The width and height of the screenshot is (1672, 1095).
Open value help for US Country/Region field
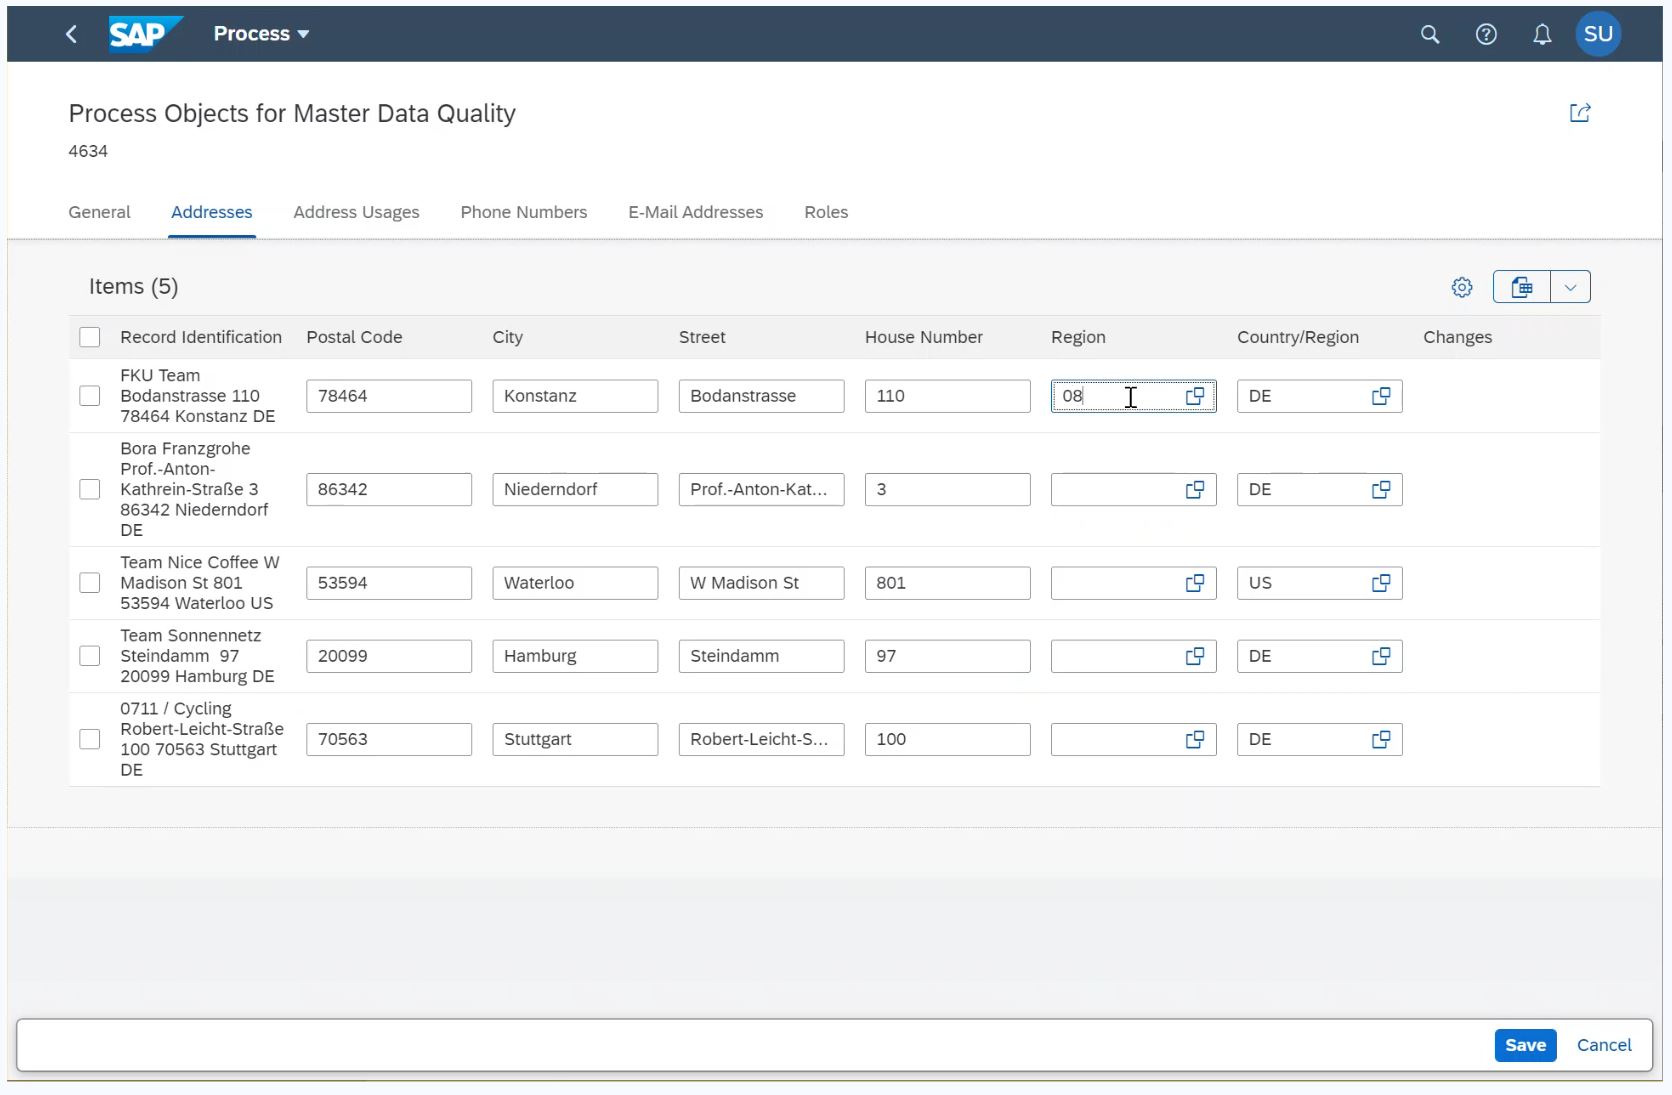1380,583
